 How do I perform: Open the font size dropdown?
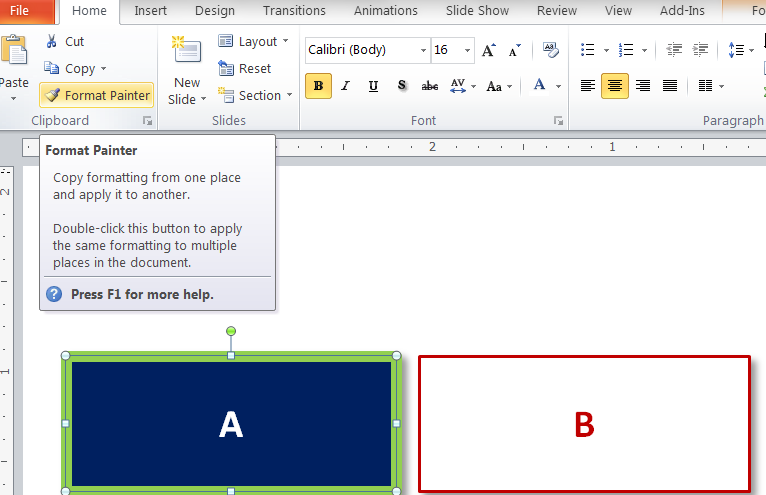click(x=468, y=50)
